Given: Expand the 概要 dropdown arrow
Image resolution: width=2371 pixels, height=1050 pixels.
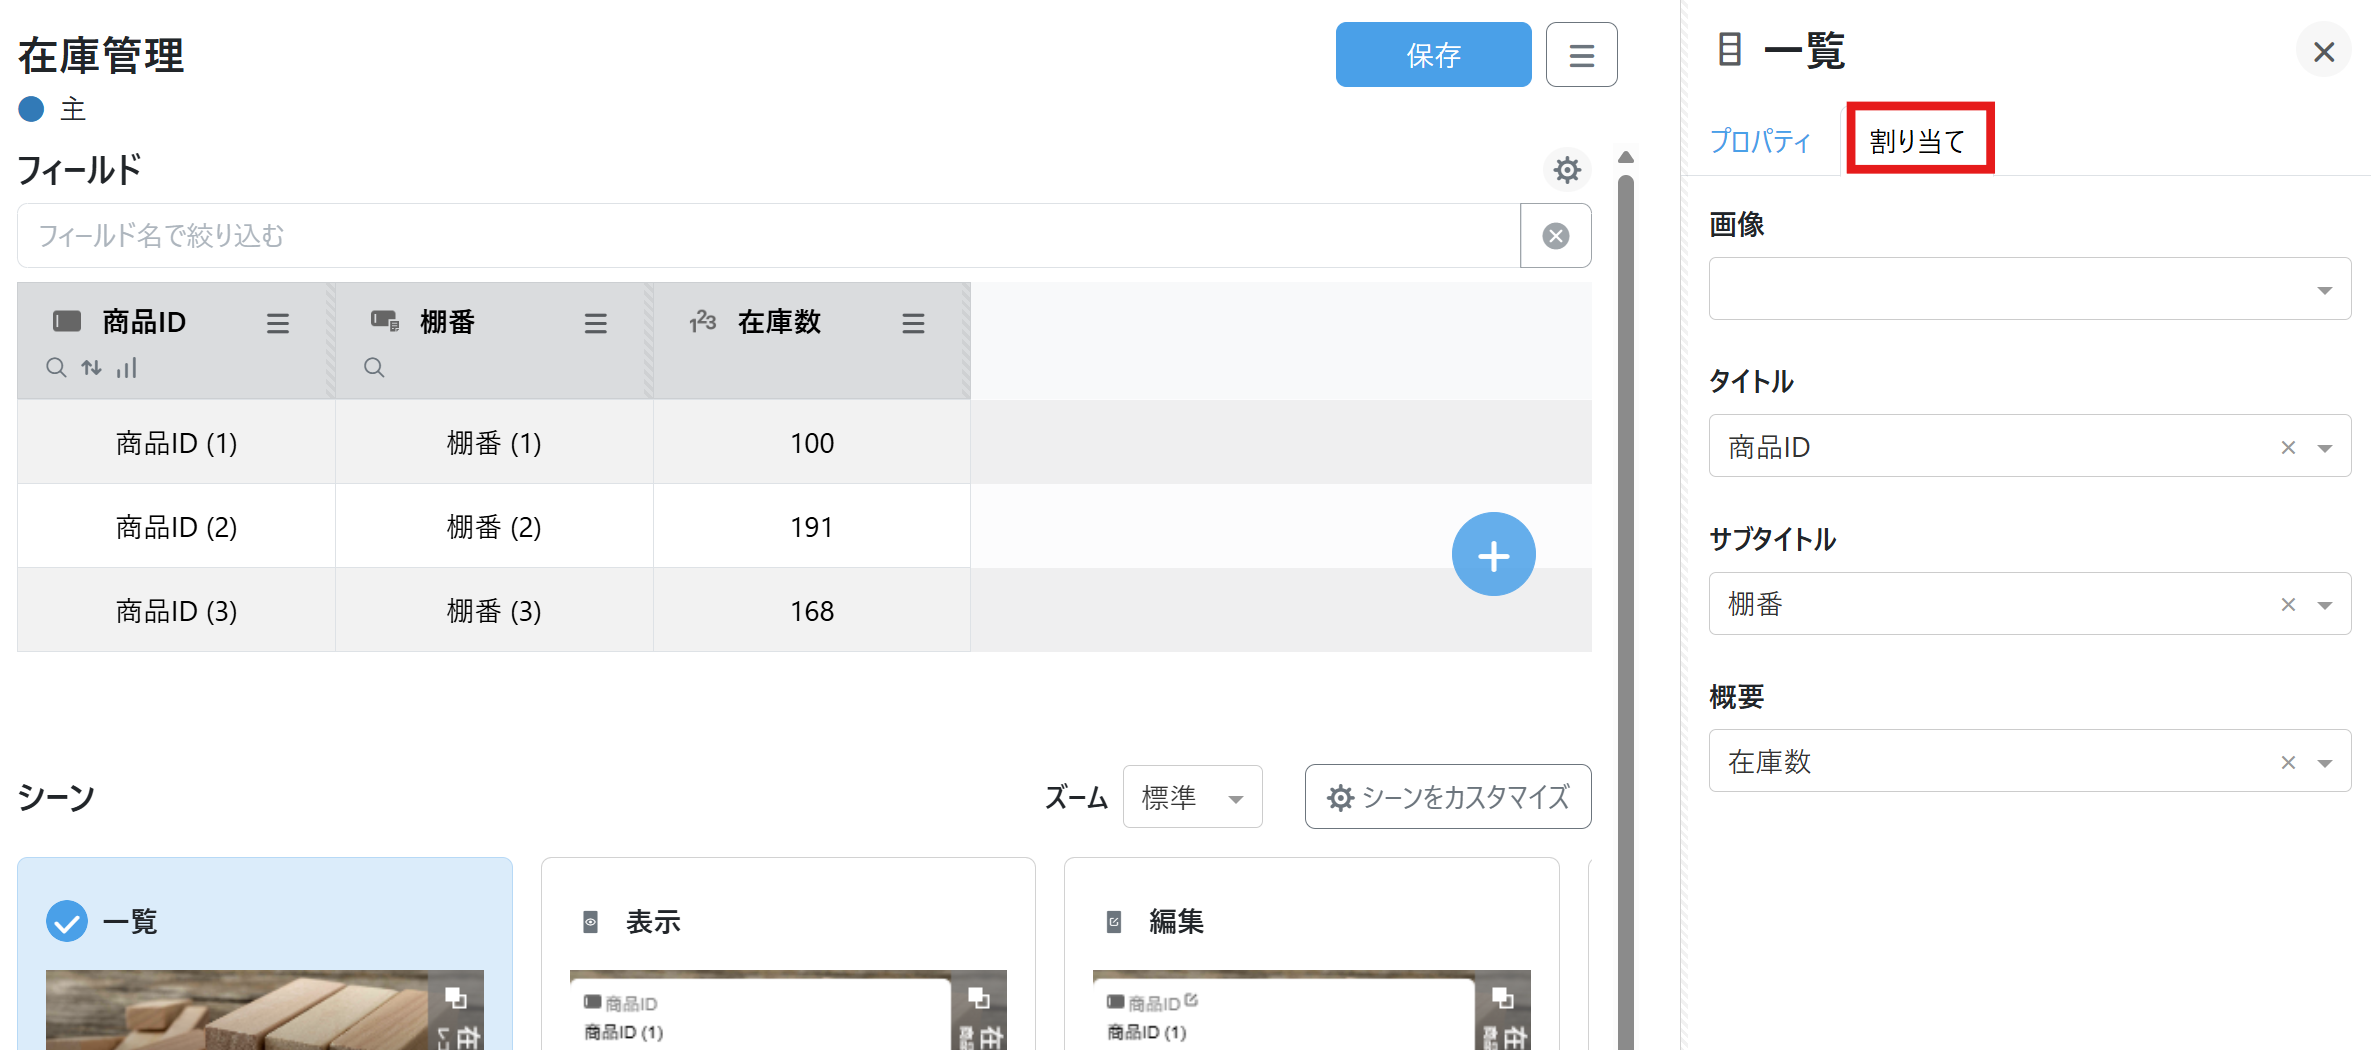Looking at the screenshot, I should pos(2324,762).
